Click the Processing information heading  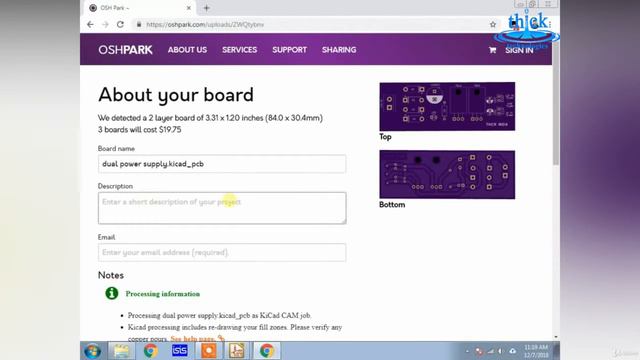point(163,294)
